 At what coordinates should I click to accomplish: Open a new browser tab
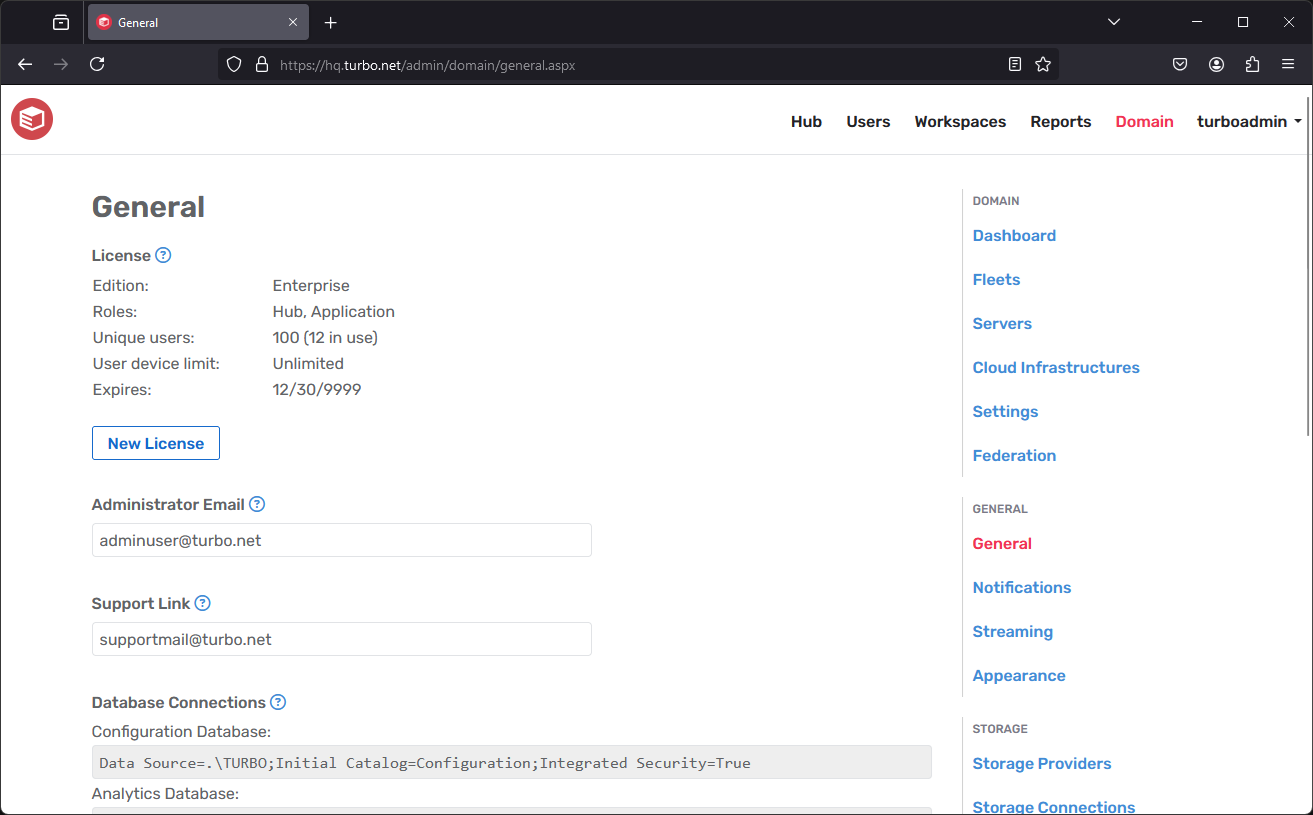[x=330, y=21]
